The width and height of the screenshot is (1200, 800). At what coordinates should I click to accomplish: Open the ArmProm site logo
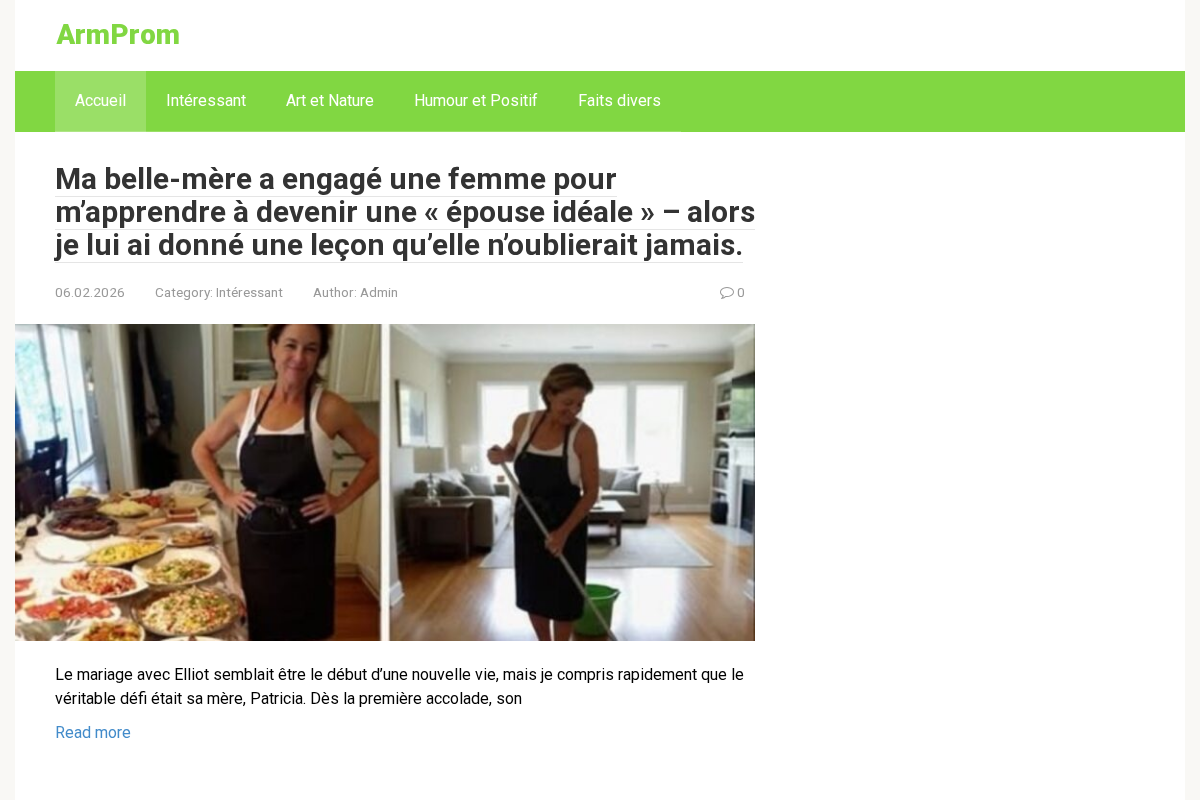[118, 35]
